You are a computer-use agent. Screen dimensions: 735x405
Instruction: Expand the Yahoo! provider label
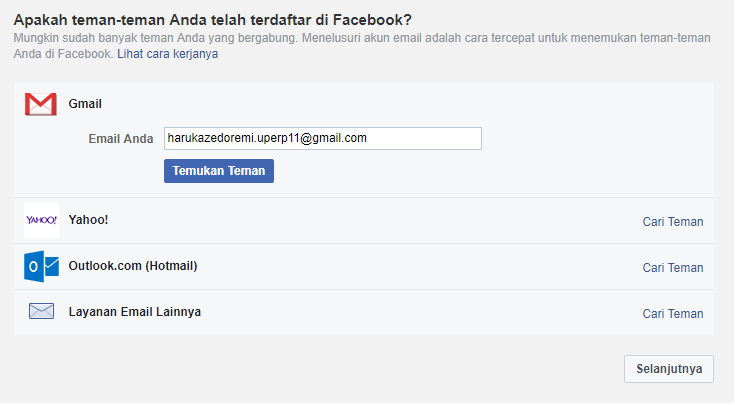tap(88, 220)
